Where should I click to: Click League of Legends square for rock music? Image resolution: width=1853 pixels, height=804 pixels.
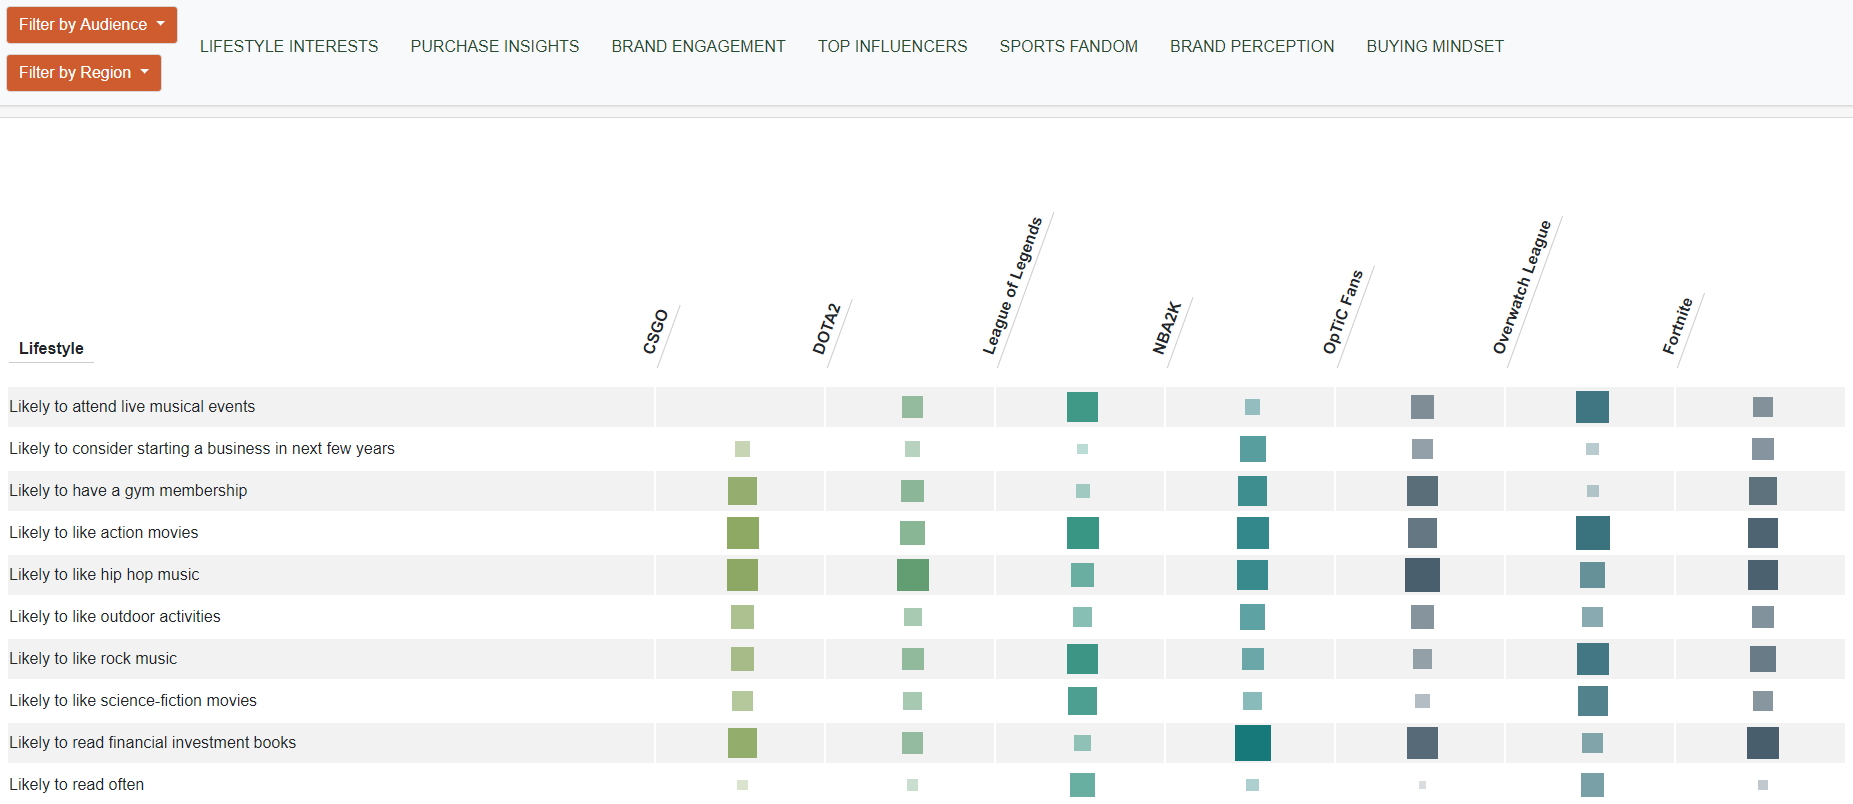pyautogui.click(x=1082, y=659)
